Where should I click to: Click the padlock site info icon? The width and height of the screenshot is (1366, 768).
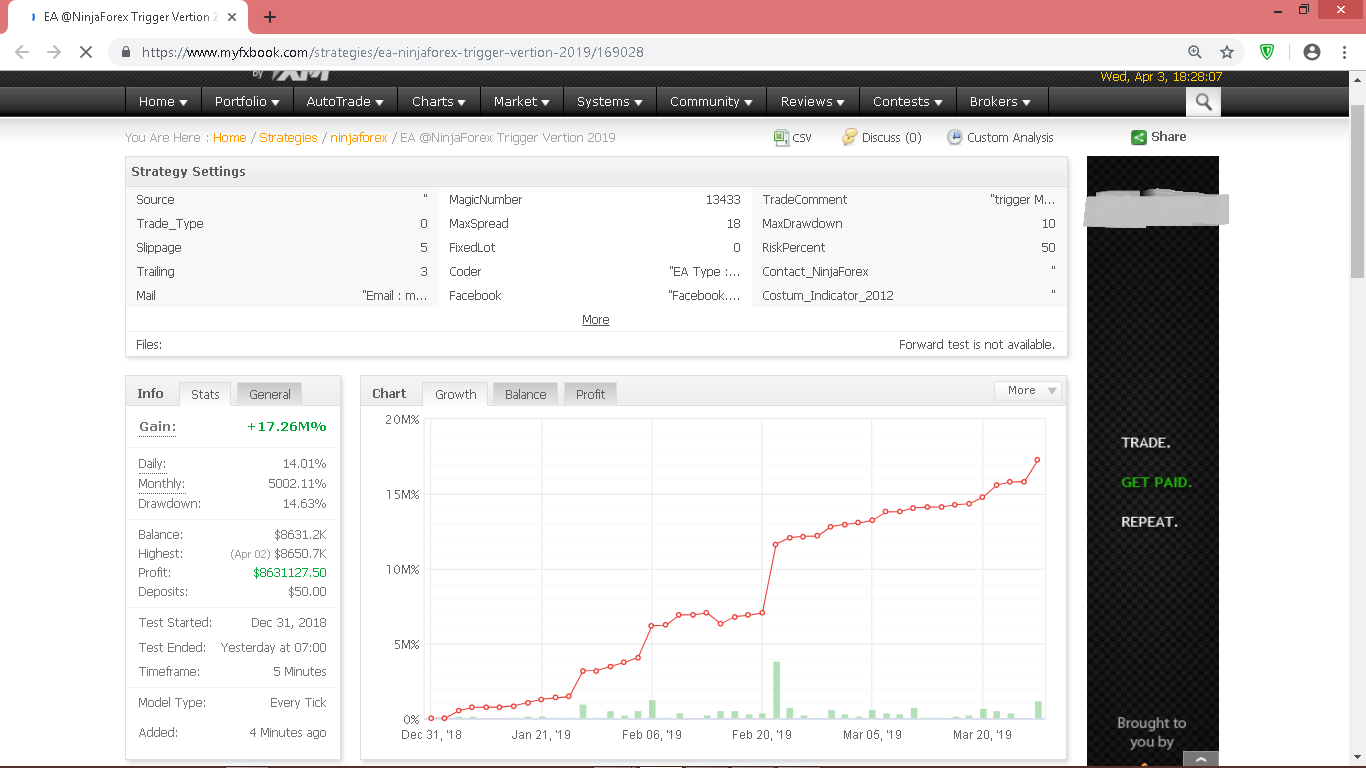coord(126,52)
